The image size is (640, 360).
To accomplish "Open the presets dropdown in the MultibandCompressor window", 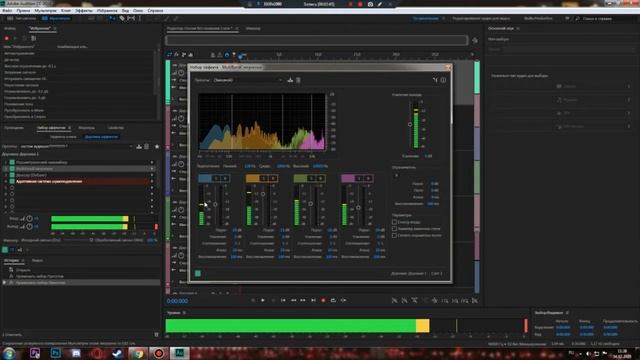I will point(248,80).
